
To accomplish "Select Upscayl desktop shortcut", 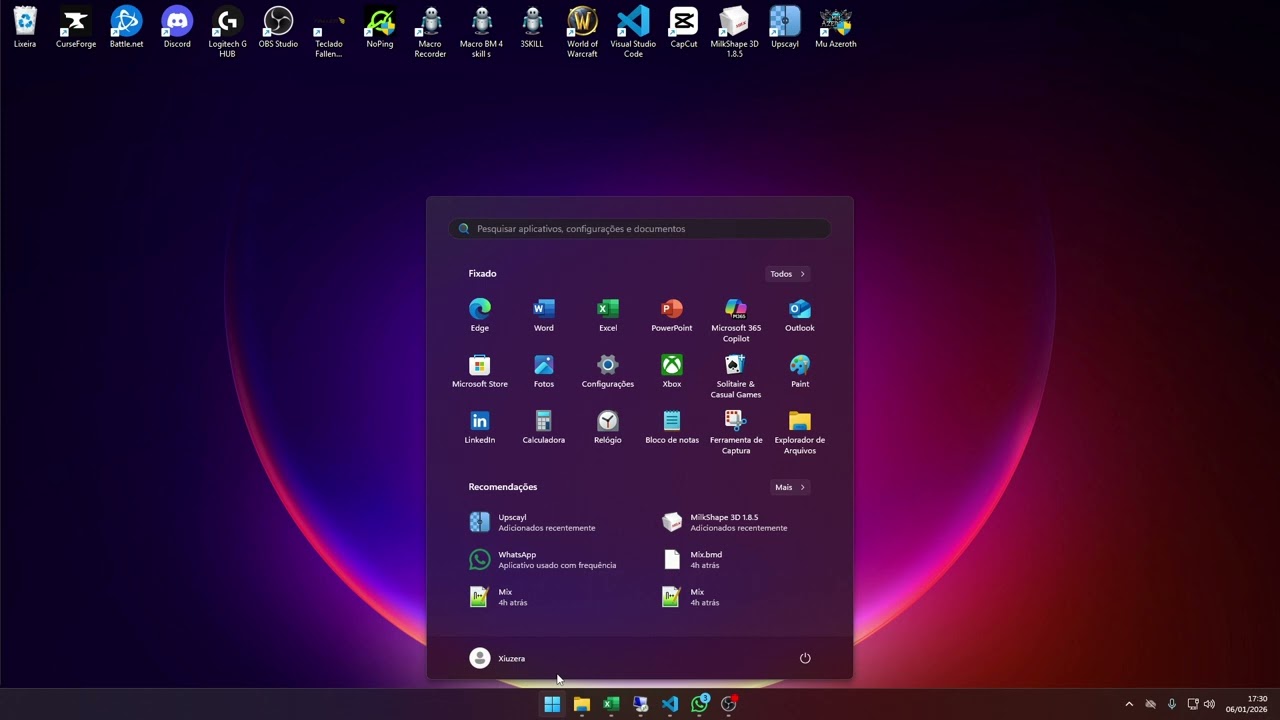I will 785,28.
